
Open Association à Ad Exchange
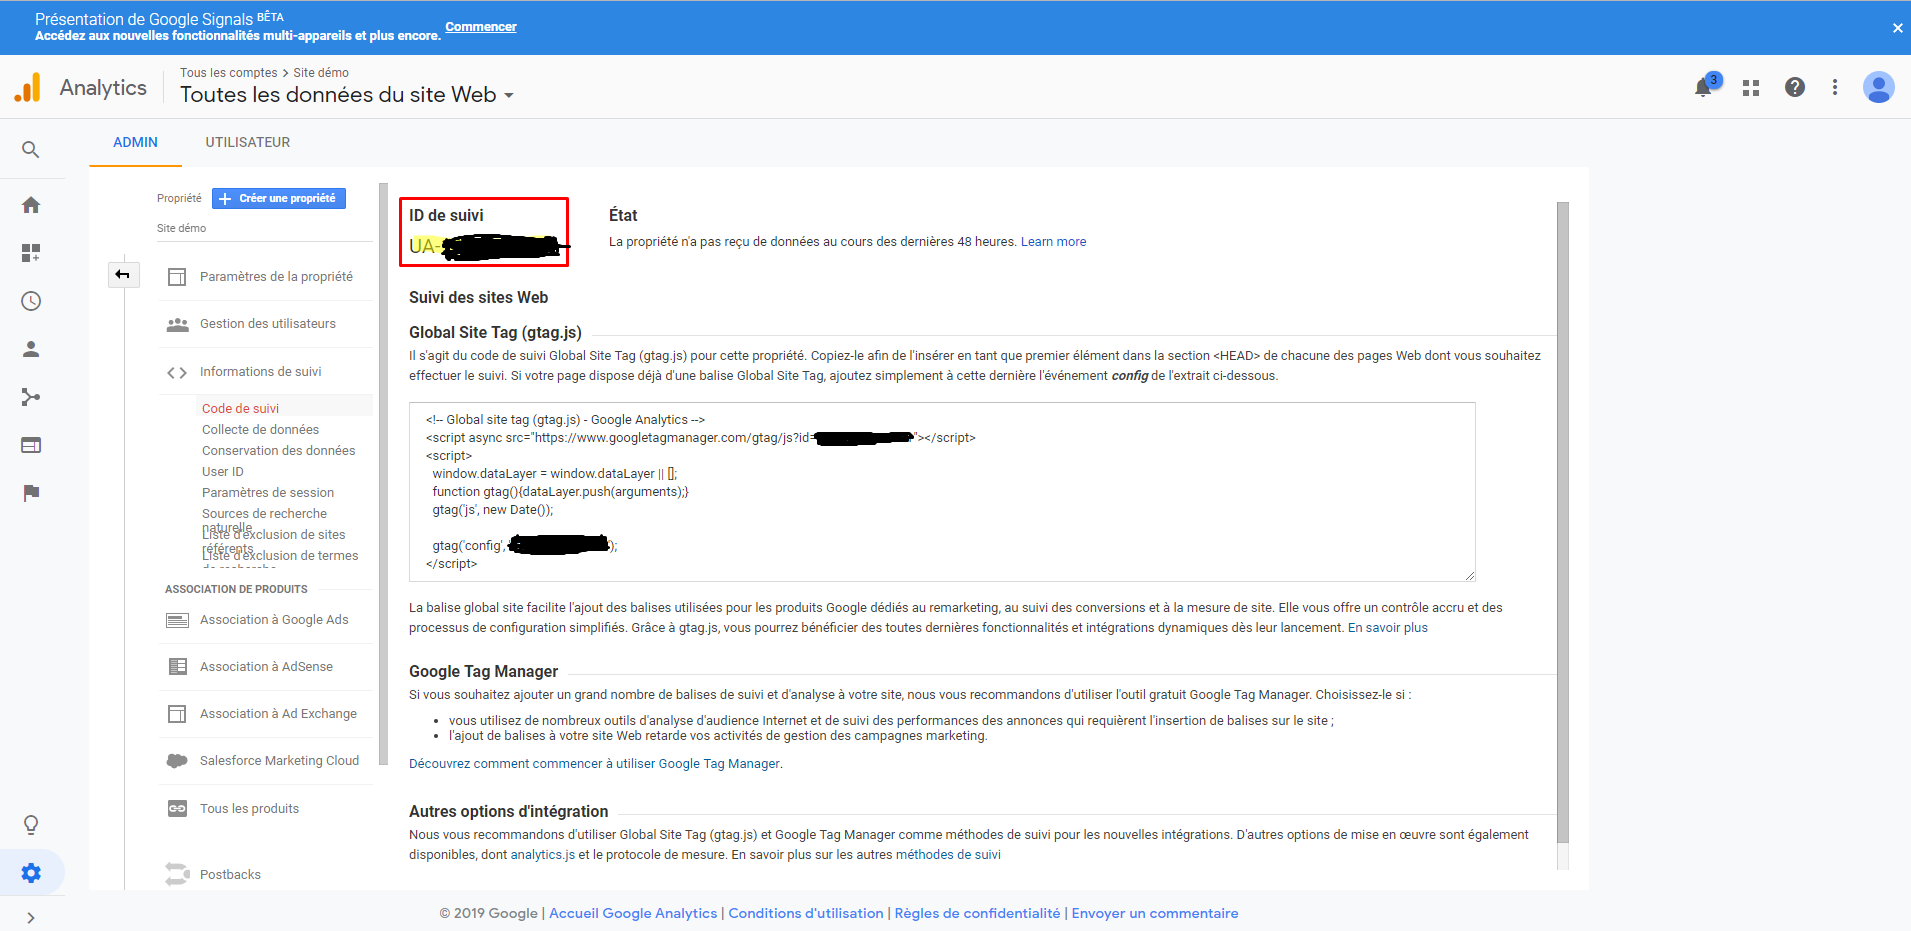[278, 714]
